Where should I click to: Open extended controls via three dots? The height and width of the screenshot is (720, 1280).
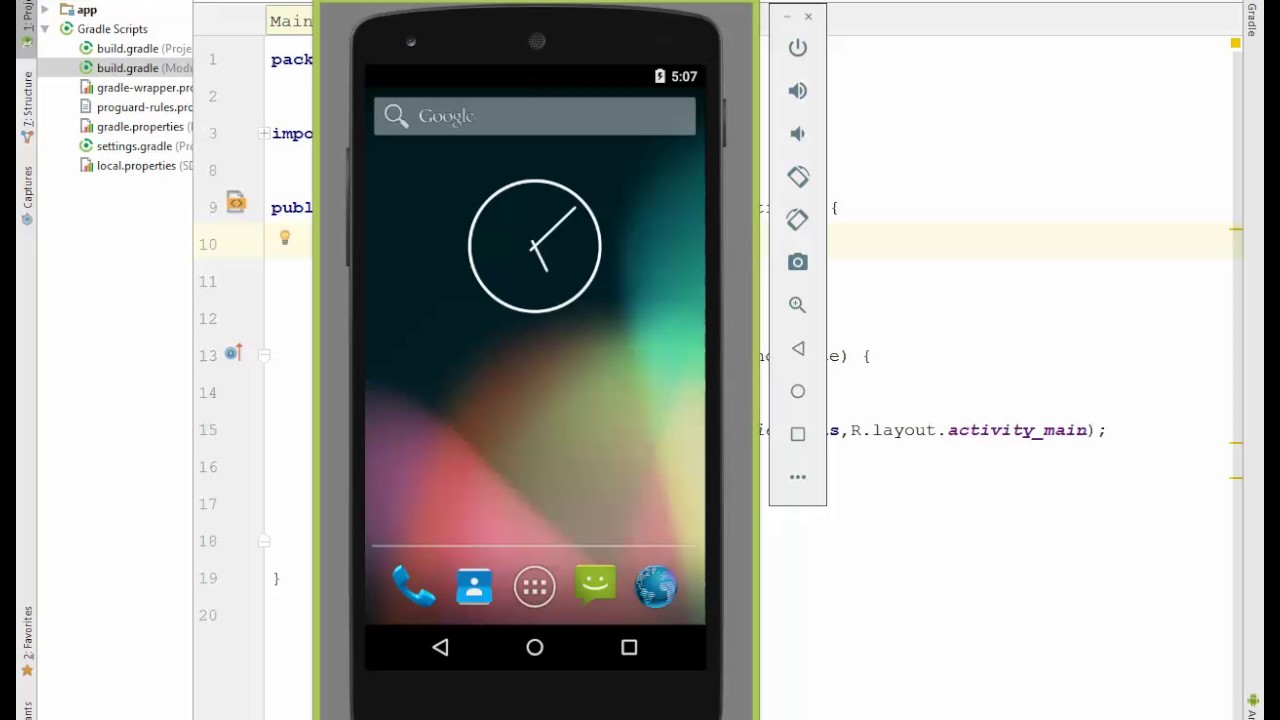797,477
